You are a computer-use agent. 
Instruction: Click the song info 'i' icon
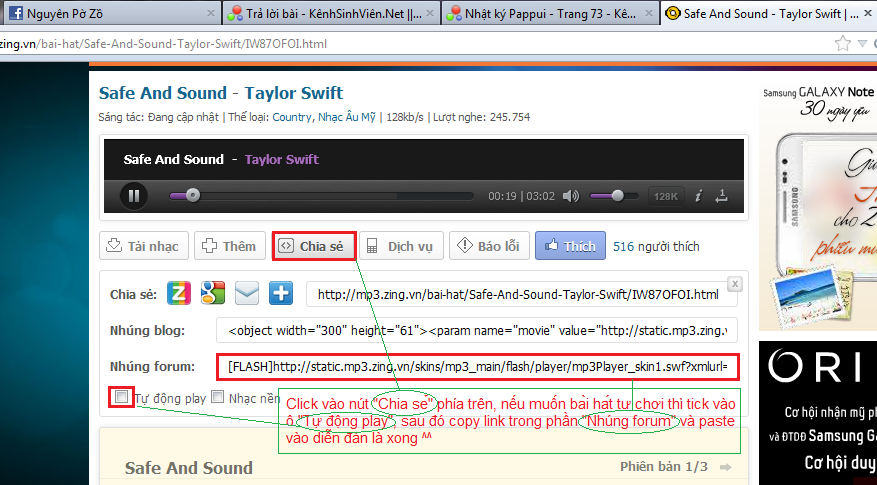click(x=698, y=196)
